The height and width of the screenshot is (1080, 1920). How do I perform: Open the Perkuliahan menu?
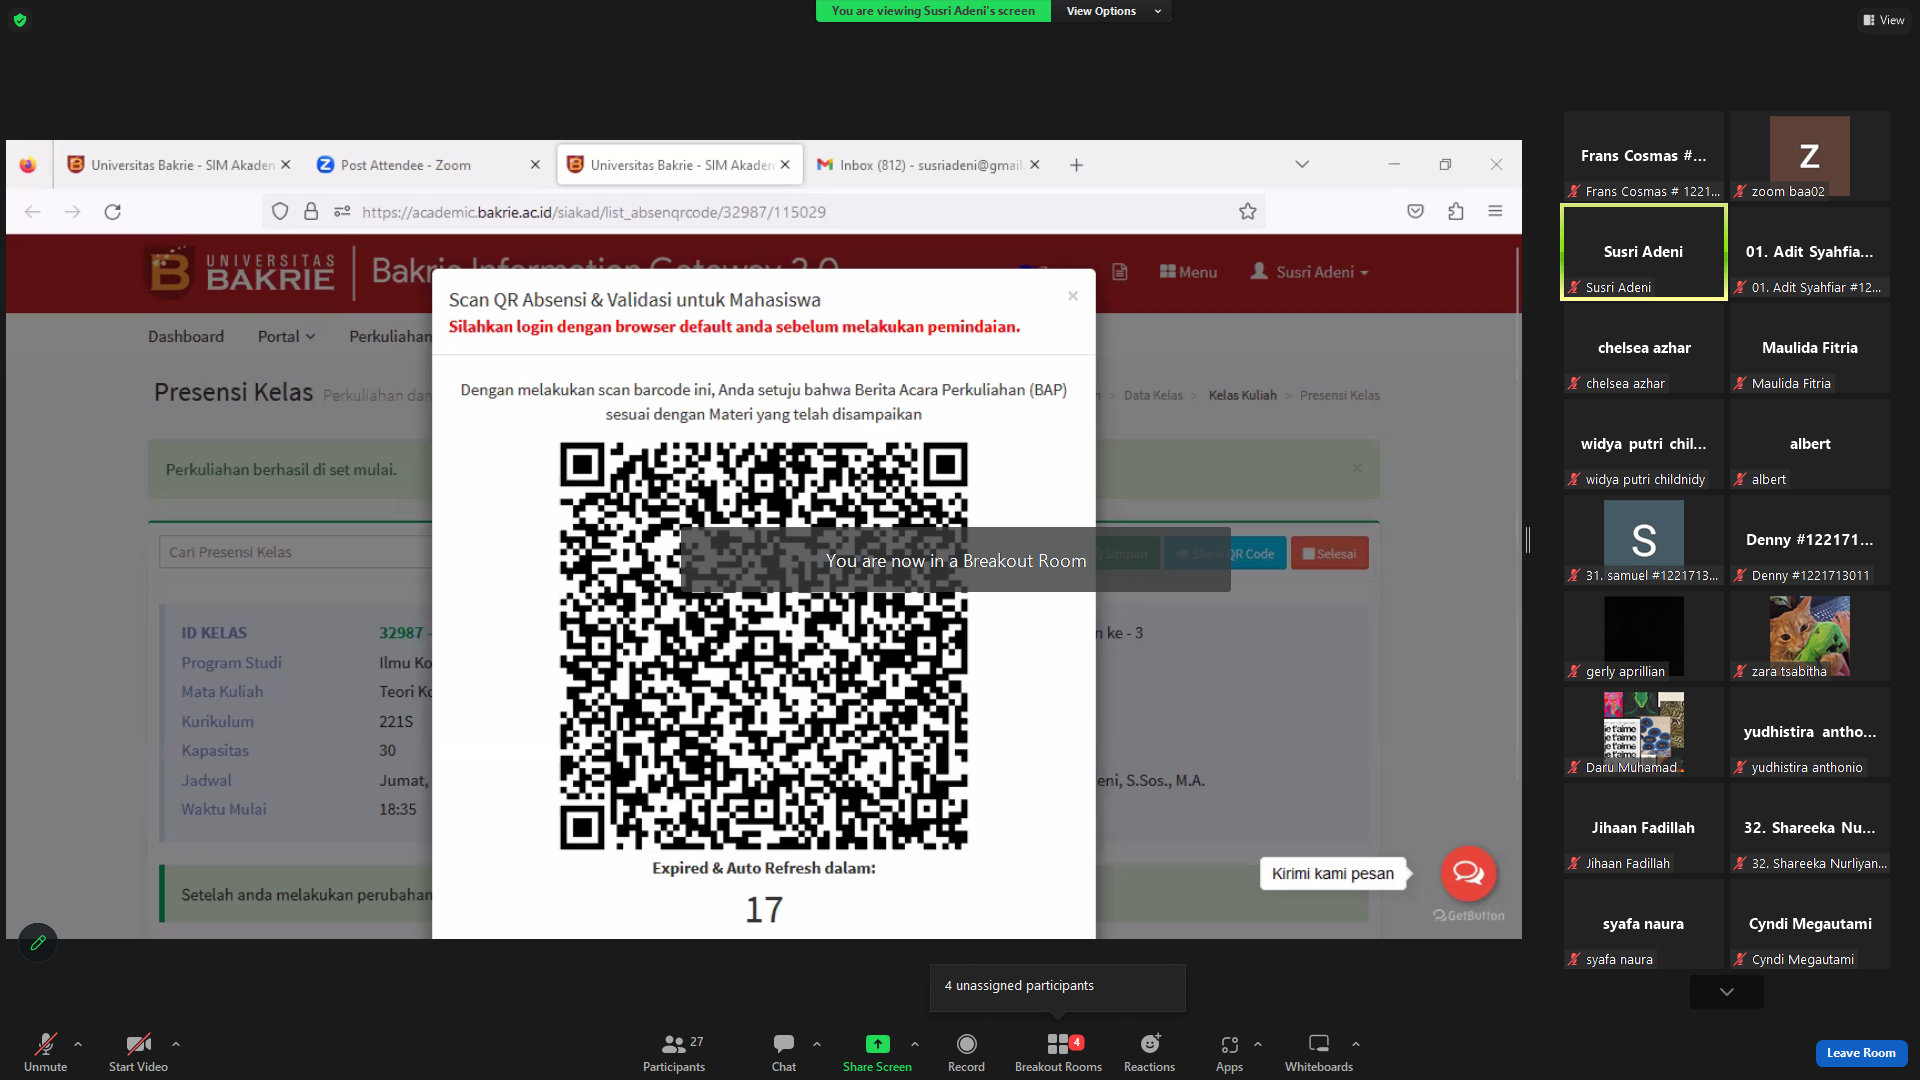(x=390, y=337)
